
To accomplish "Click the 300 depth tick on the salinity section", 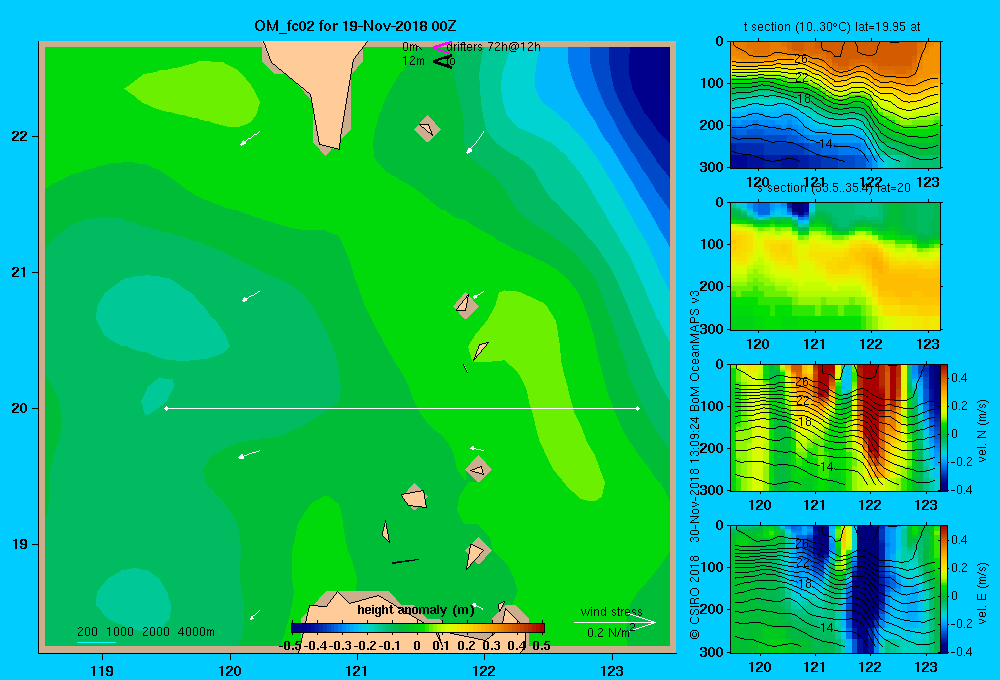I will coord(712,329).
